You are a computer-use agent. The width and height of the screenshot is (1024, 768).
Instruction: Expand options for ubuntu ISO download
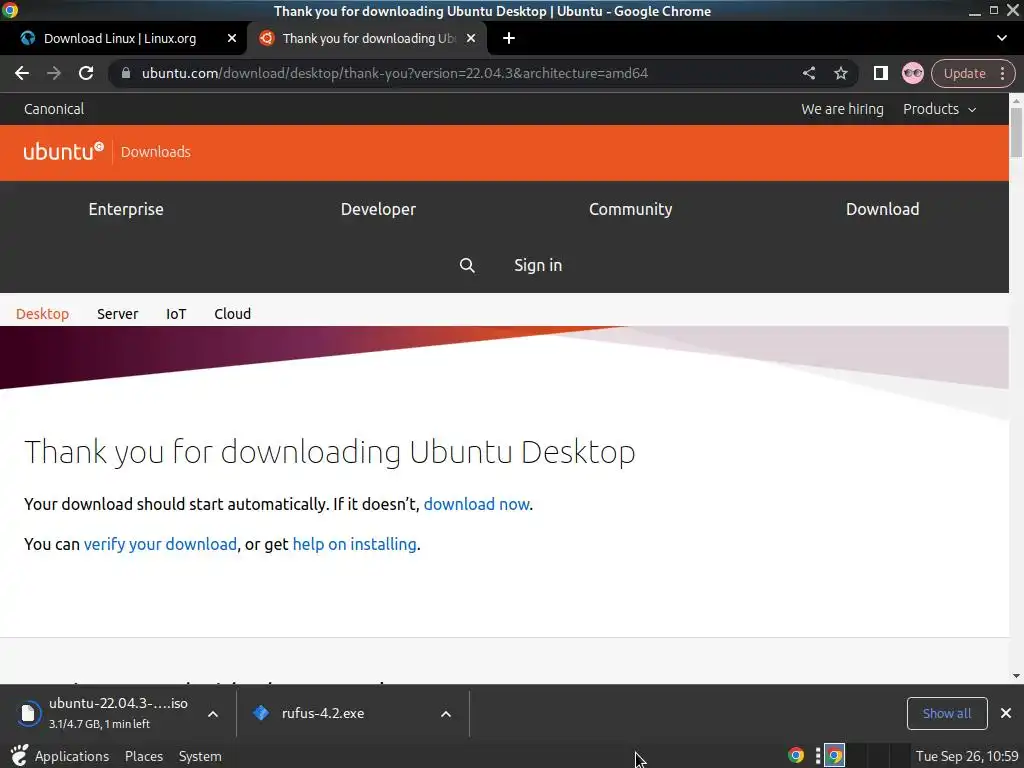[213, 714]
